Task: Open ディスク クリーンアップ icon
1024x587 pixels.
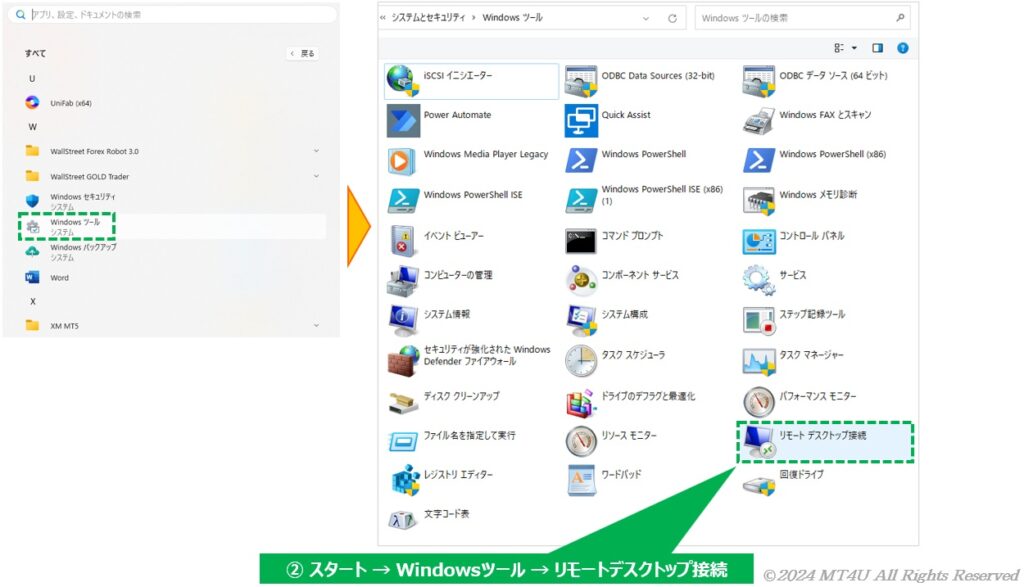Action: point(403,402)
